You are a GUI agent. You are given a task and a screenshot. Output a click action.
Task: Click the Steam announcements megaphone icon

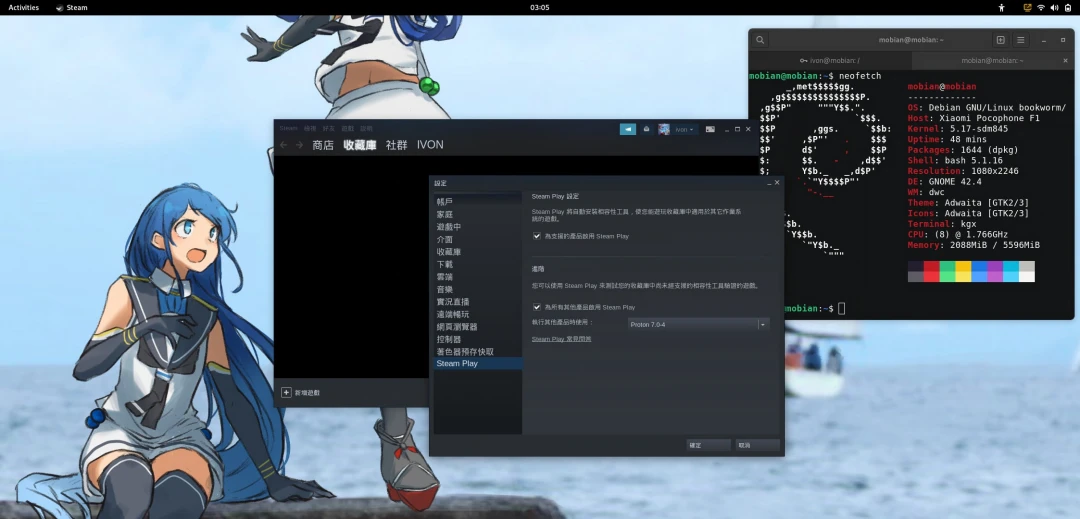pos(627,129)
